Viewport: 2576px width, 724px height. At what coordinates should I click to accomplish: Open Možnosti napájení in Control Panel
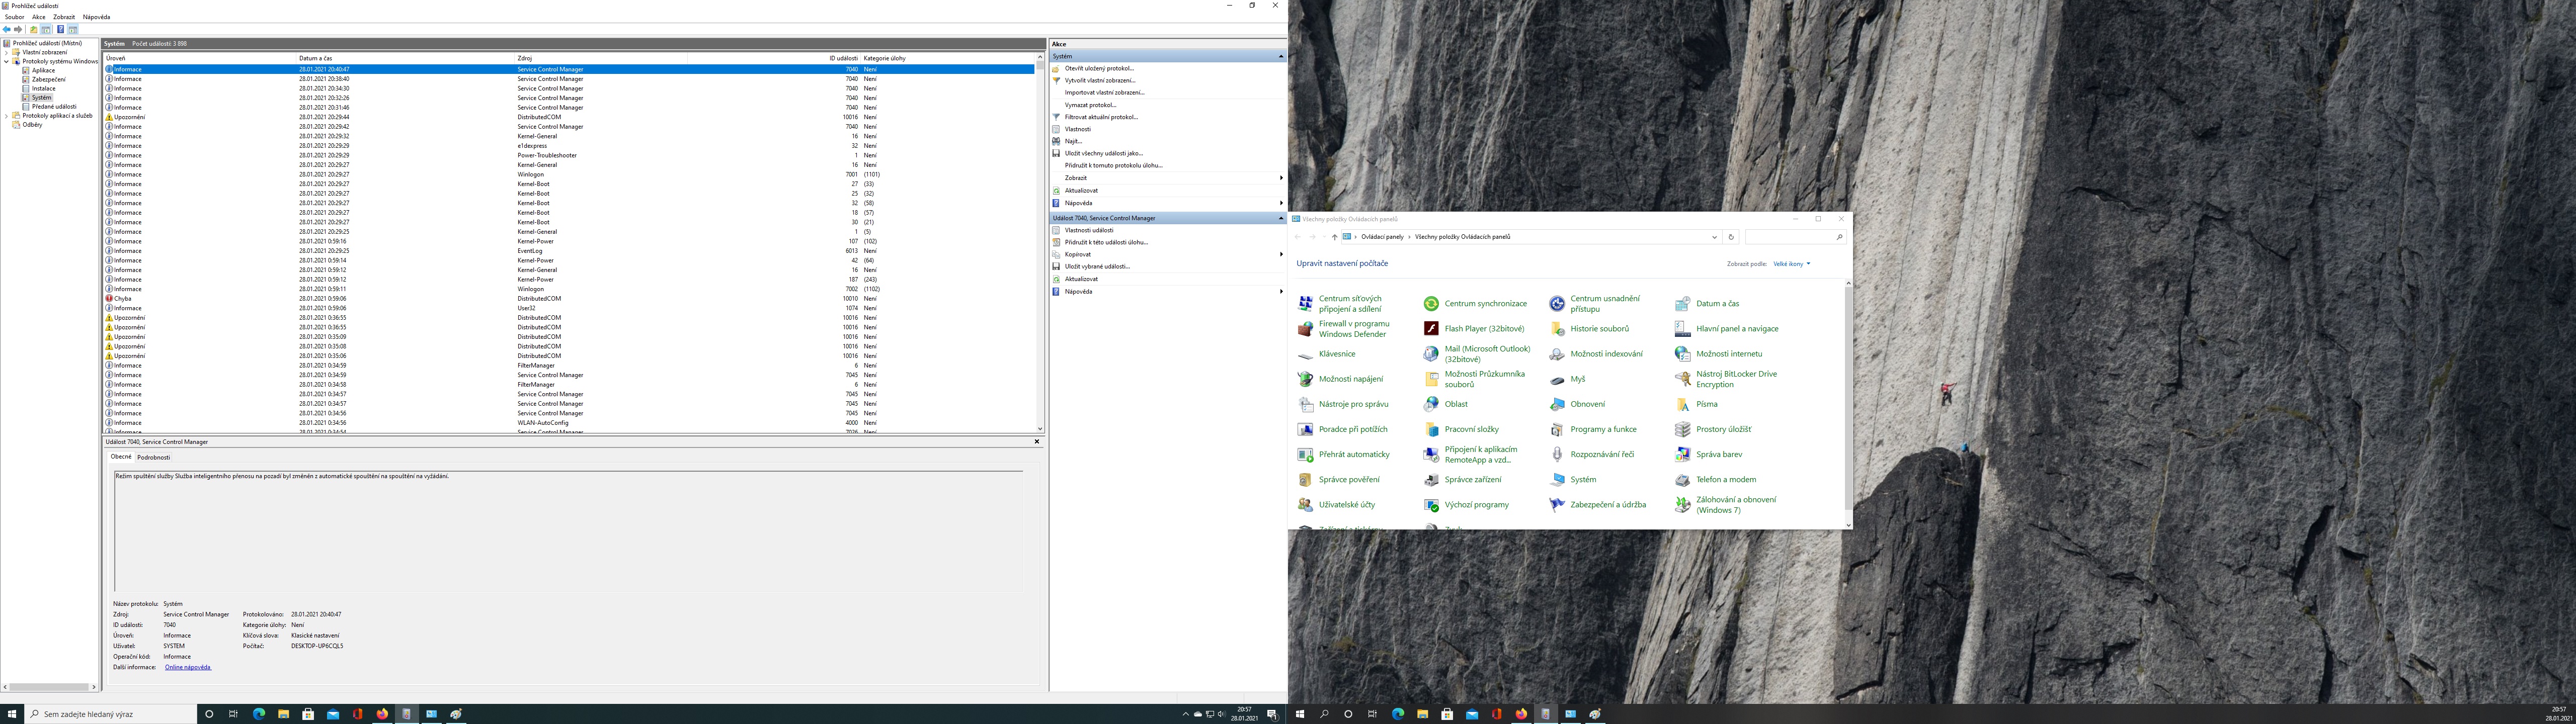click(x=1350, y=379)
